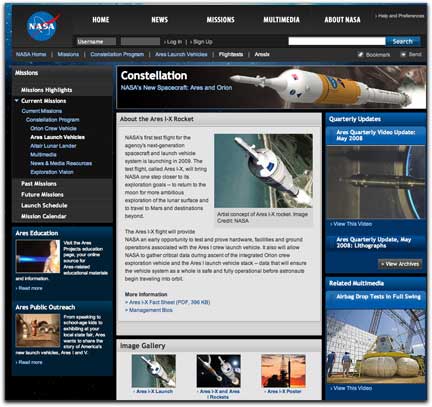Open Altair Lunar Lander in sidebar
The height and width of the screenshot is (407, 432).
(53, 146)
